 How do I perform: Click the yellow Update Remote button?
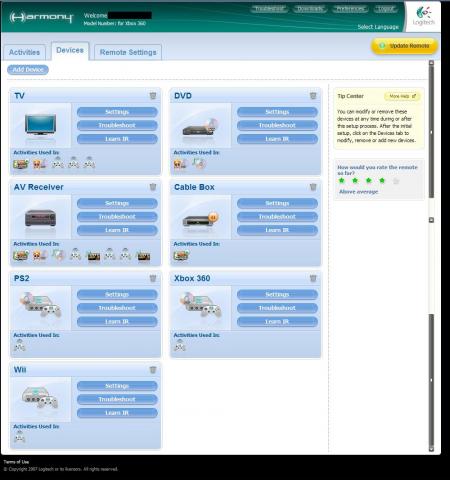[404, 46]
